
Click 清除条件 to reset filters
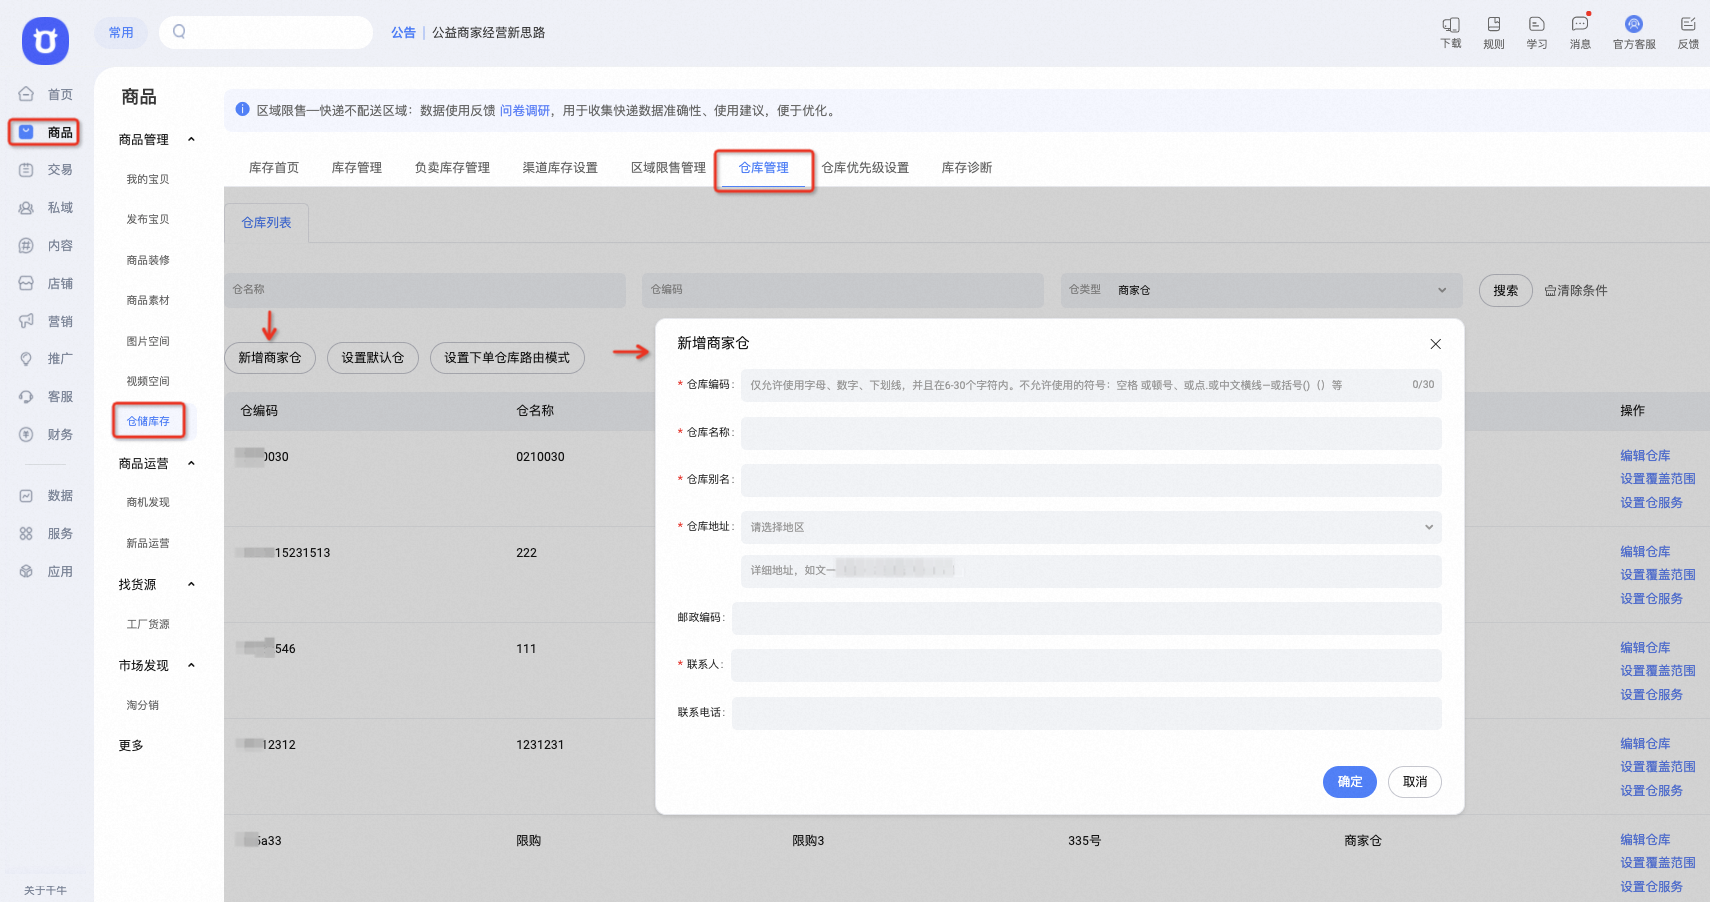click(x=1576, y=291)
